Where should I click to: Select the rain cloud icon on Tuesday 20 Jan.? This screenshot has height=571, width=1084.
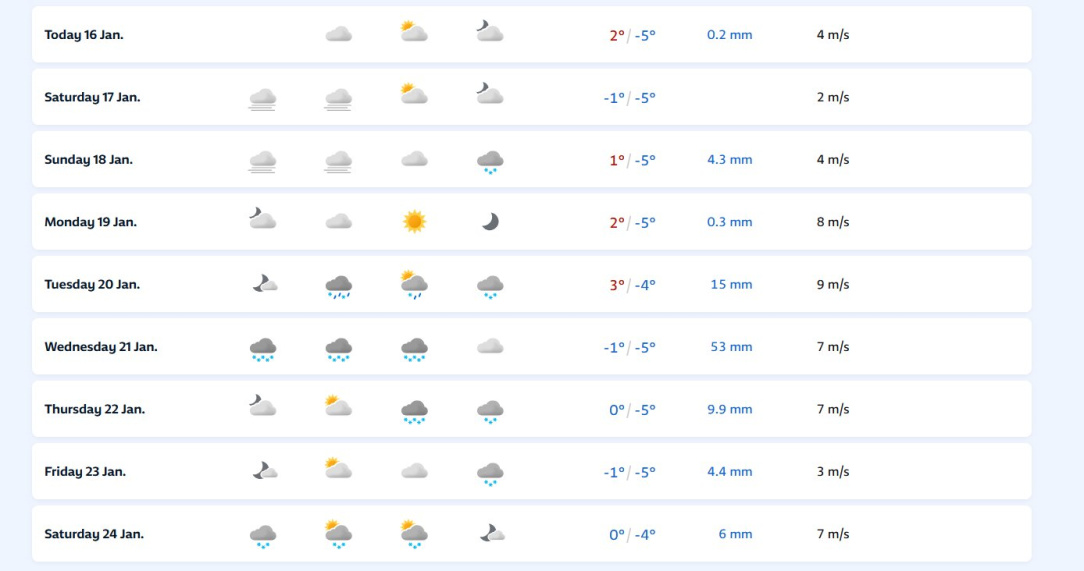point(339,286)
